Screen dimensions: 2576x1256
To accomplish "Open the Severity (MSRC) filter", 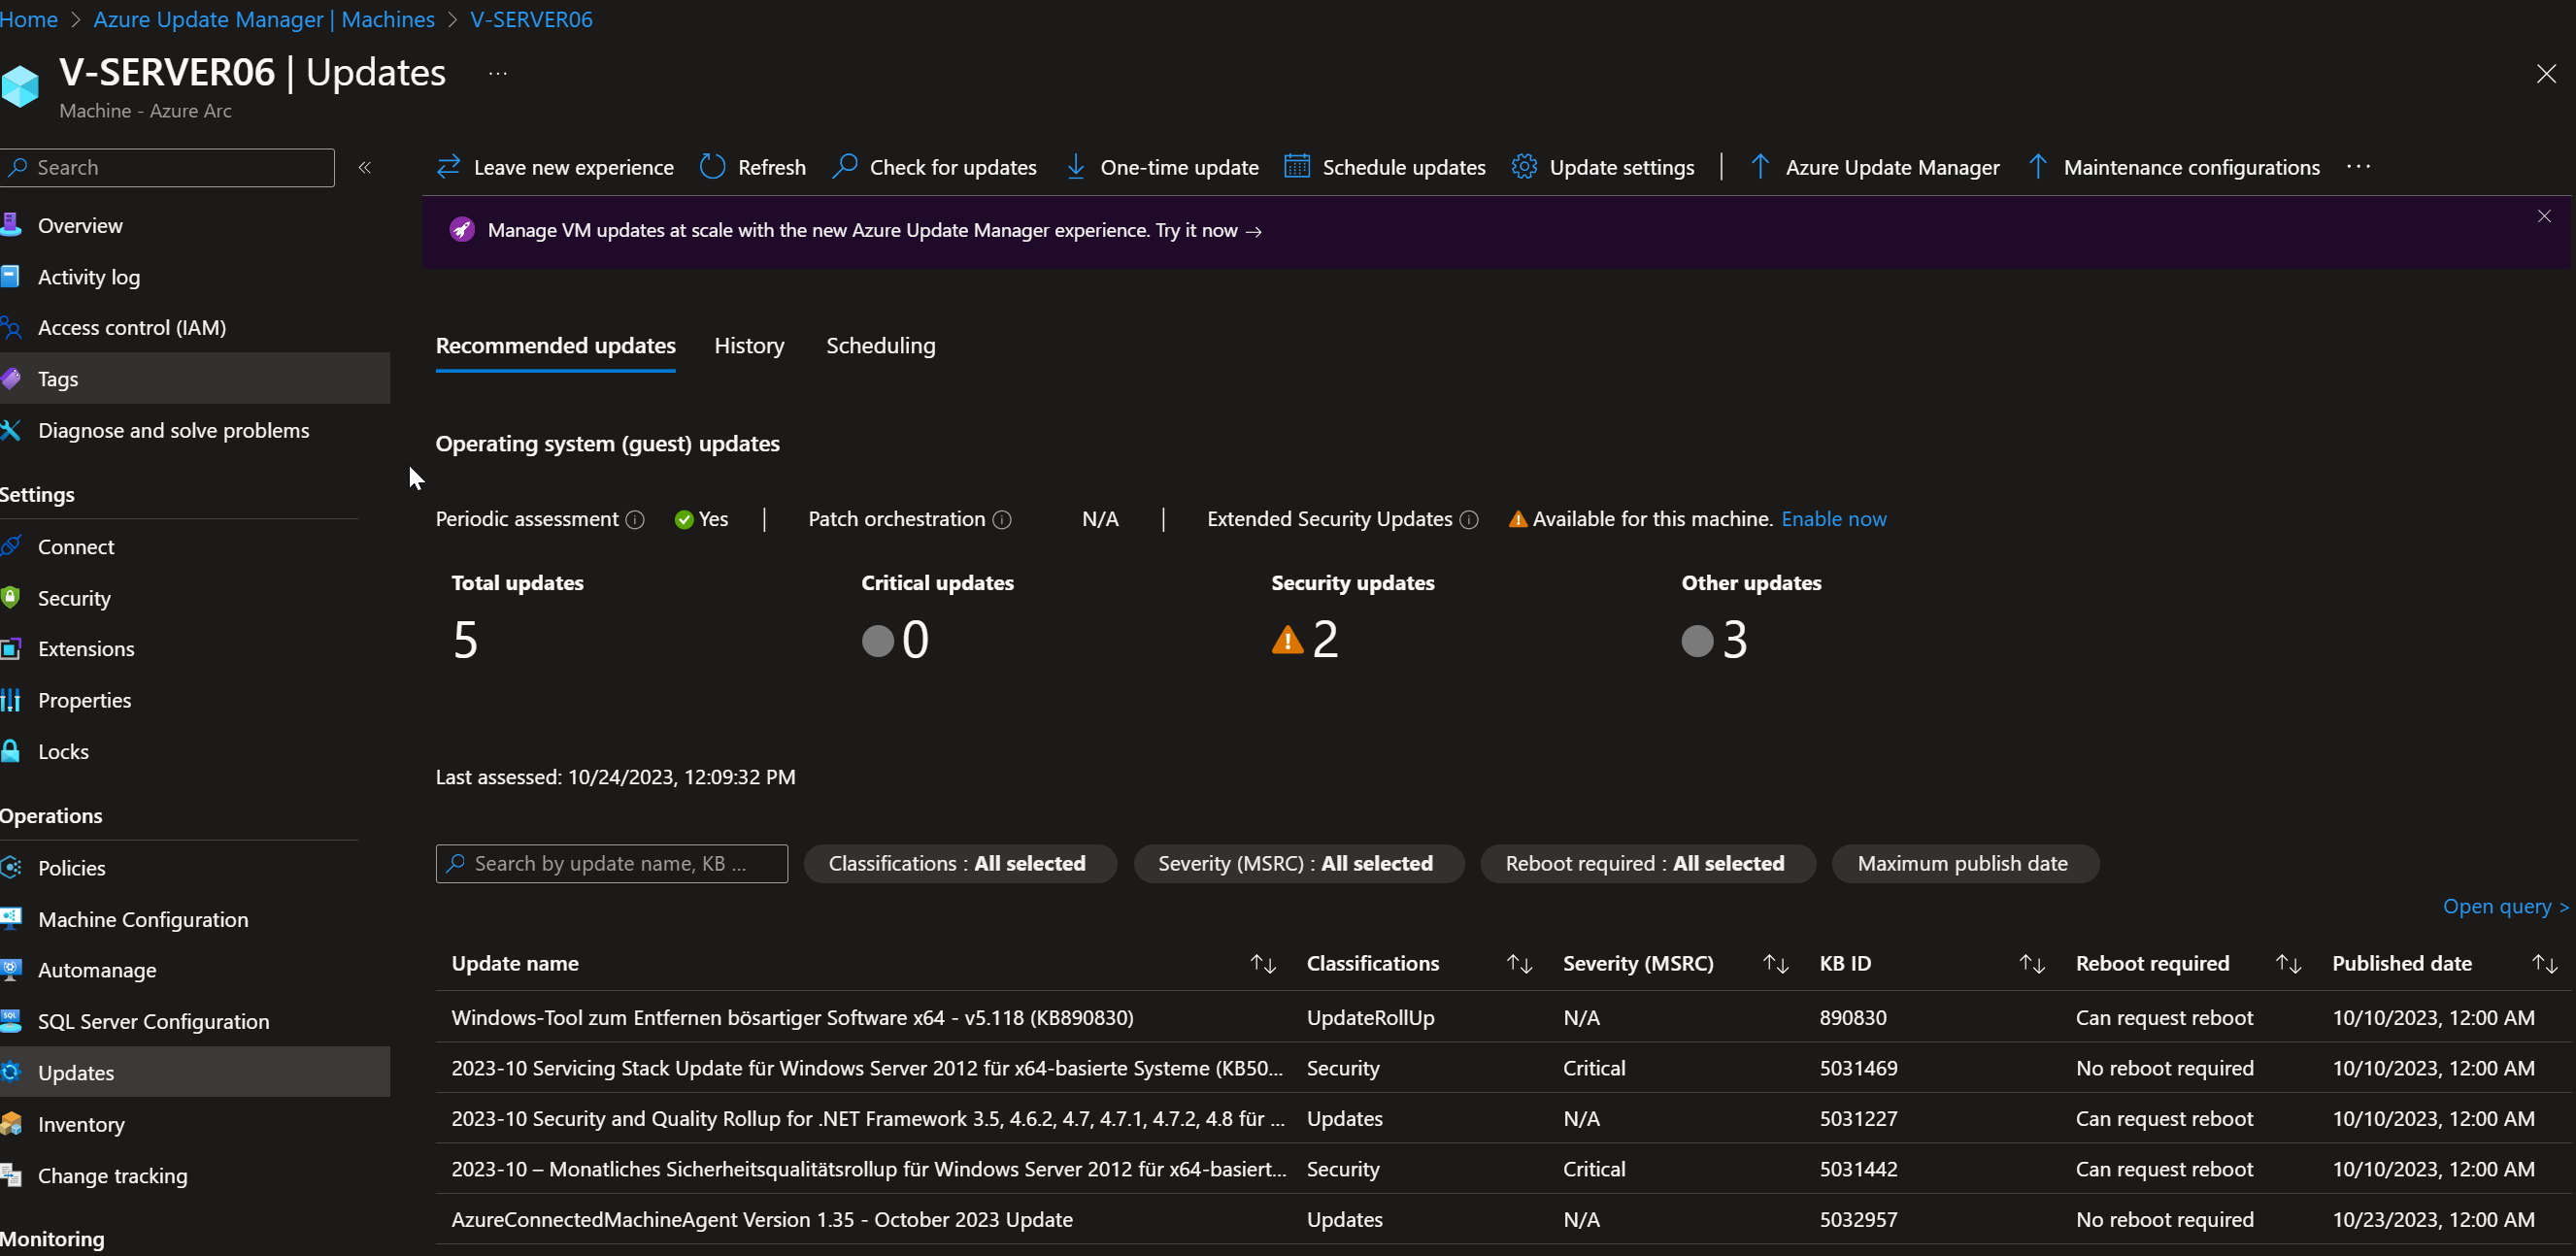I will click(x=1297, y=863).
